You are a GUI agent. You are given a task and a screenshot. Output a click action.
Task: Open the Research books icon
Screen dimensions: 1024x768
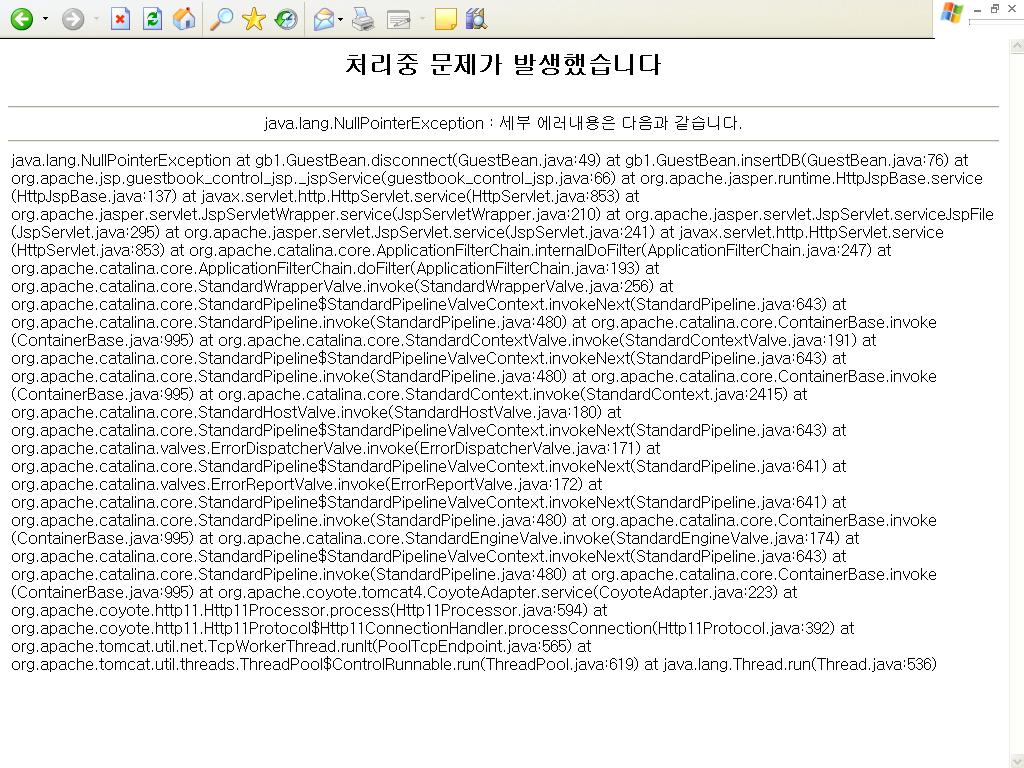pos(476,19)
